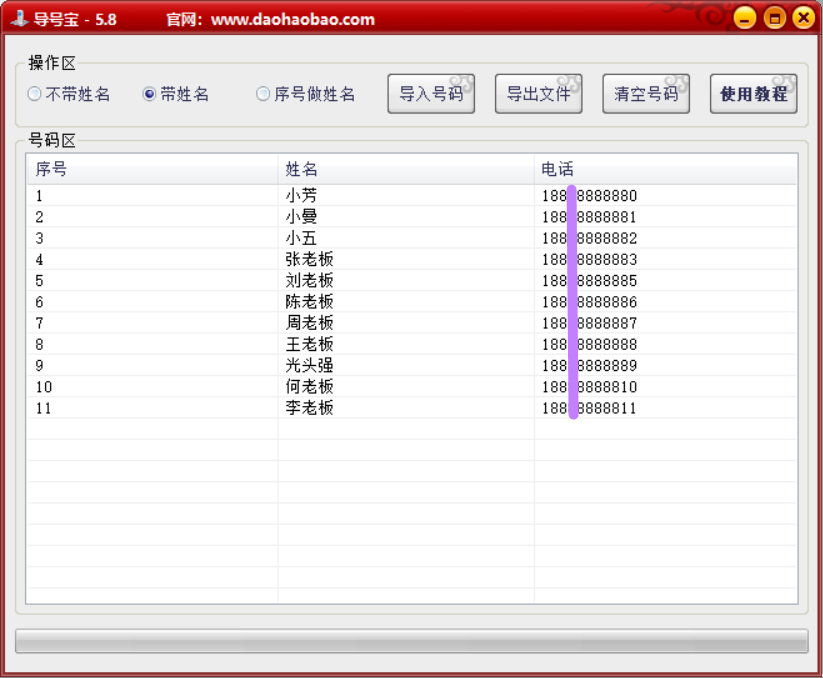The image size is (823, 678).
Task: Select the 光头强 row in the list
Action: click(309, 366)
